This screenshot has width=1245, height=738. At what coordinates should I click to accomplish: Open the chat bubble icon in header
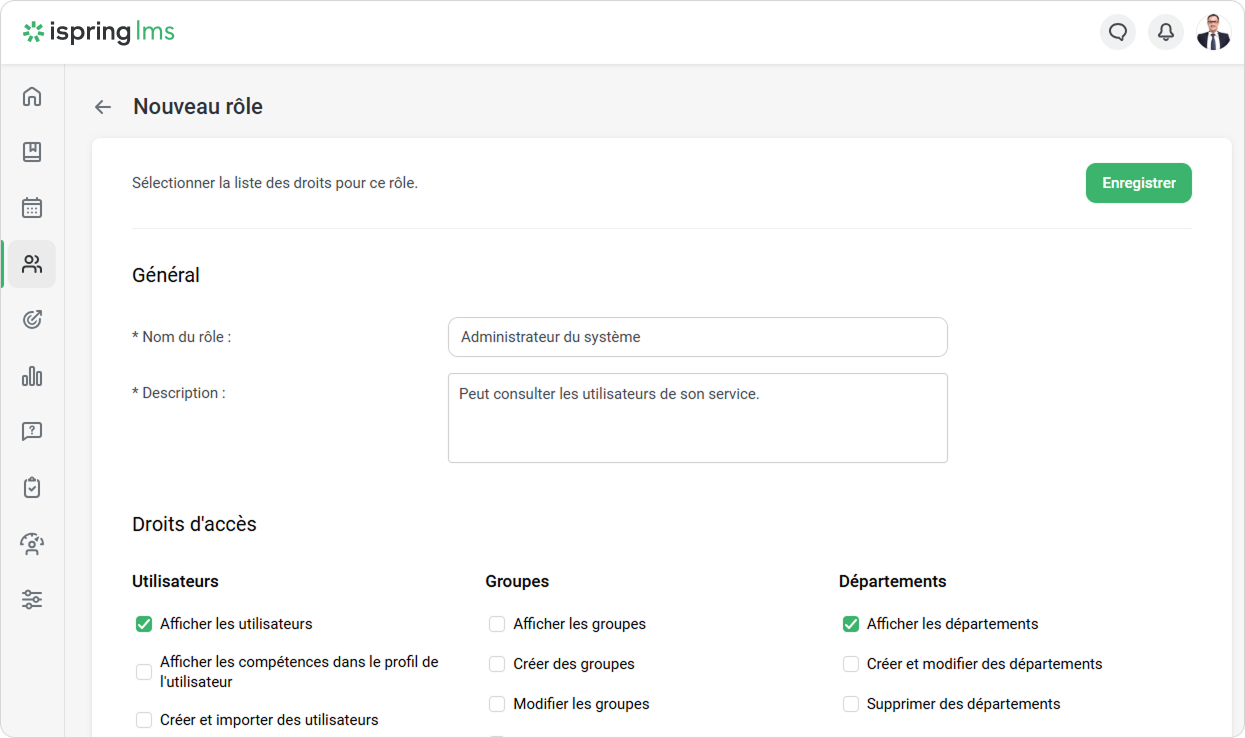pyautogui.click(x=1118, y=32)
